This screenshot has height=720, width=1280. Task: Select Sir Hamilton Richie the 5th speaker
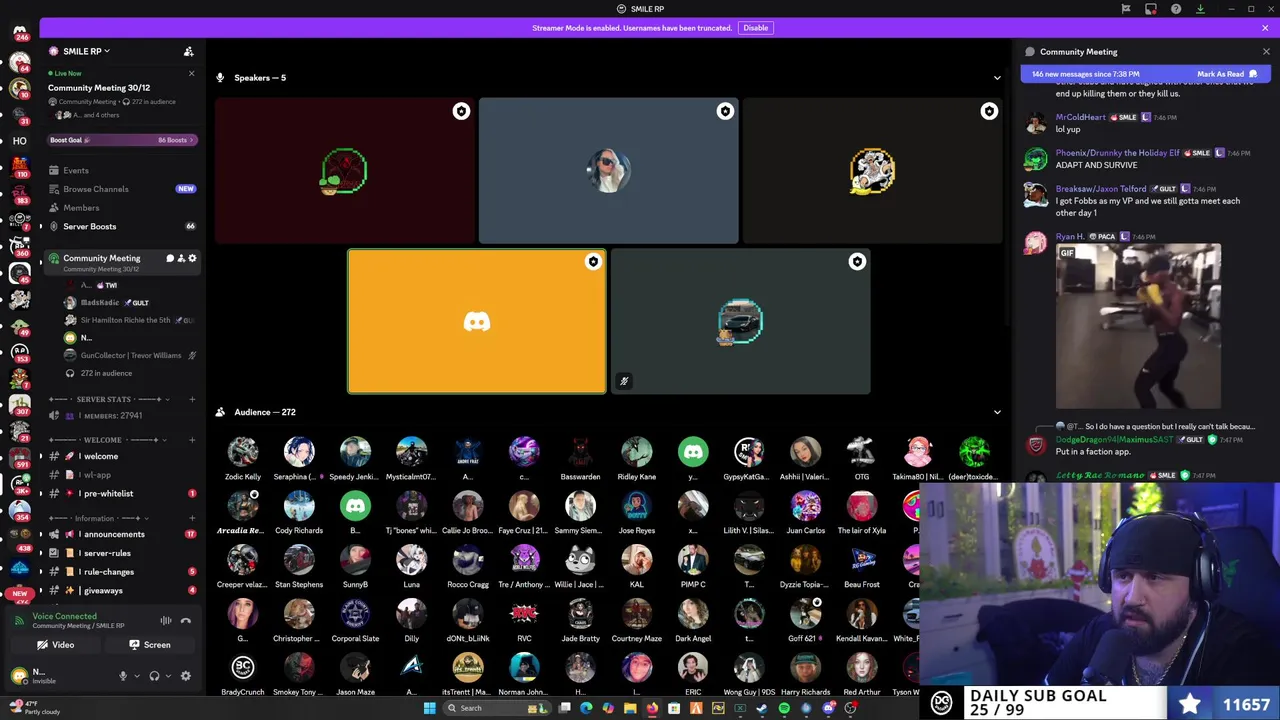[x=128, y=320]
